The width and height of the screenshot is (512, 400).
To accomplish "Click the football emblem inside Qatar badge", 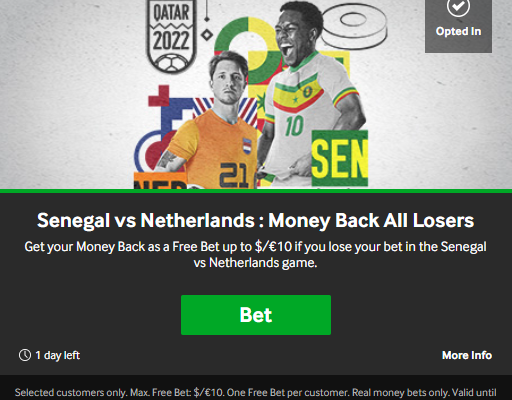I will pos(172,63).
